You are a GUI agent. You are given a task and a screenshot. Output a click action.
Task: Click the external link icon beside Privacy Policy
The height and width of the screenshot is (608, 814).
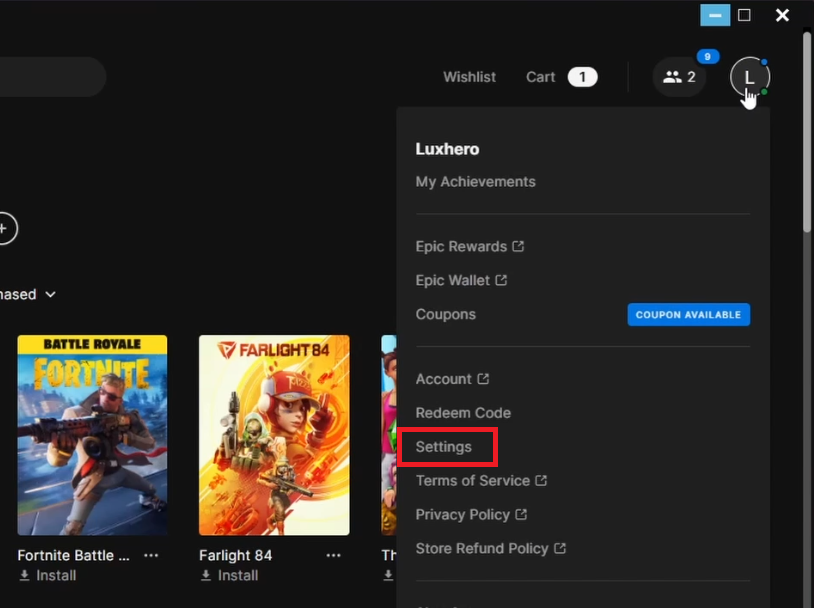click(x=521, y=514)
